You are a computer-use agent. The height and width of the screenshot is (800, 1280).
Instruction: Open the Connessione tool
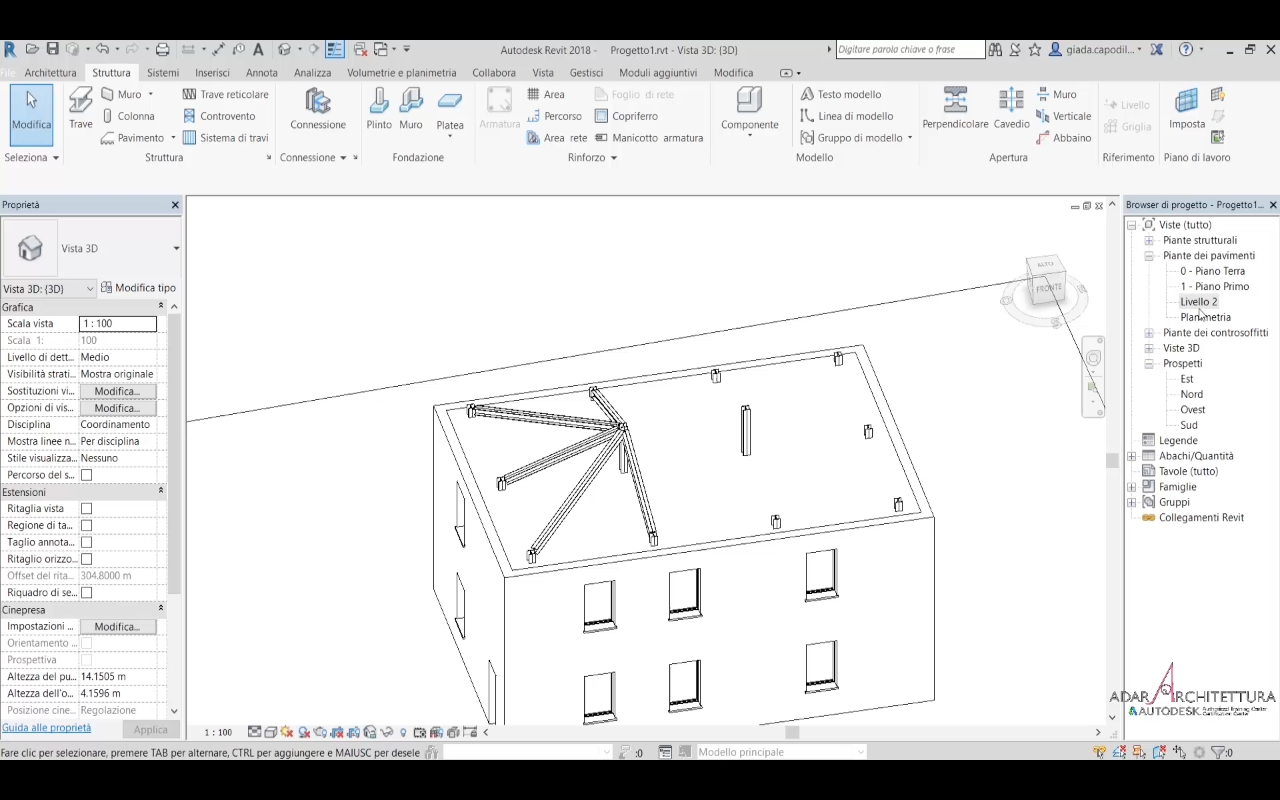pos(318,108)
